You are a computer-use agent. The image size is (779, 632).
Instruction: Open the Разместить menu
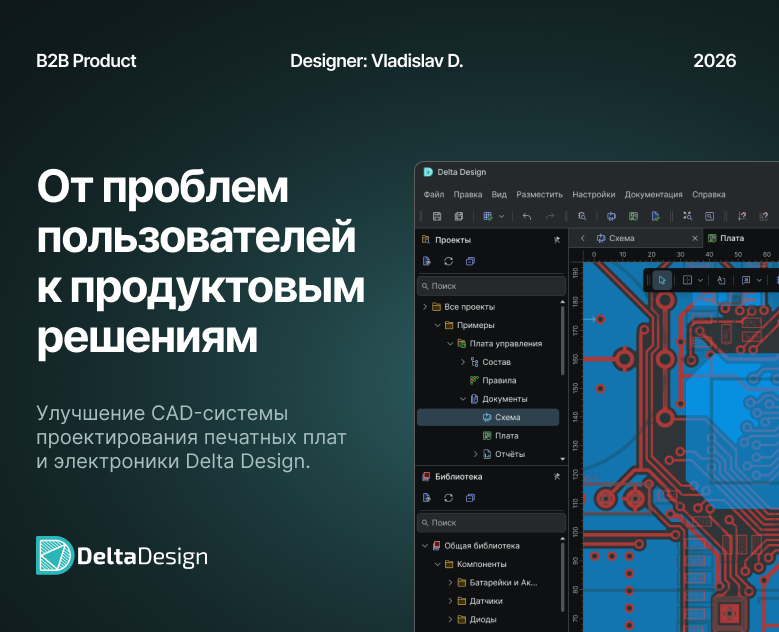click(539, 194)
